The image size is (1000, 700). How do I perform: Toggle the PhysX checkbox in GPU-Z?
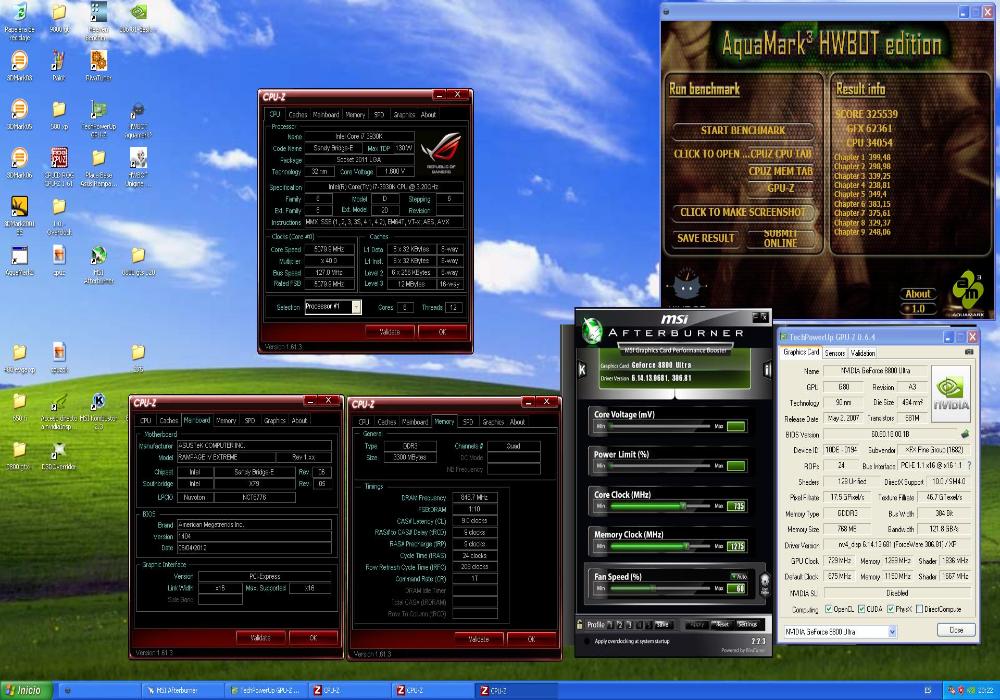pos(890,609)
